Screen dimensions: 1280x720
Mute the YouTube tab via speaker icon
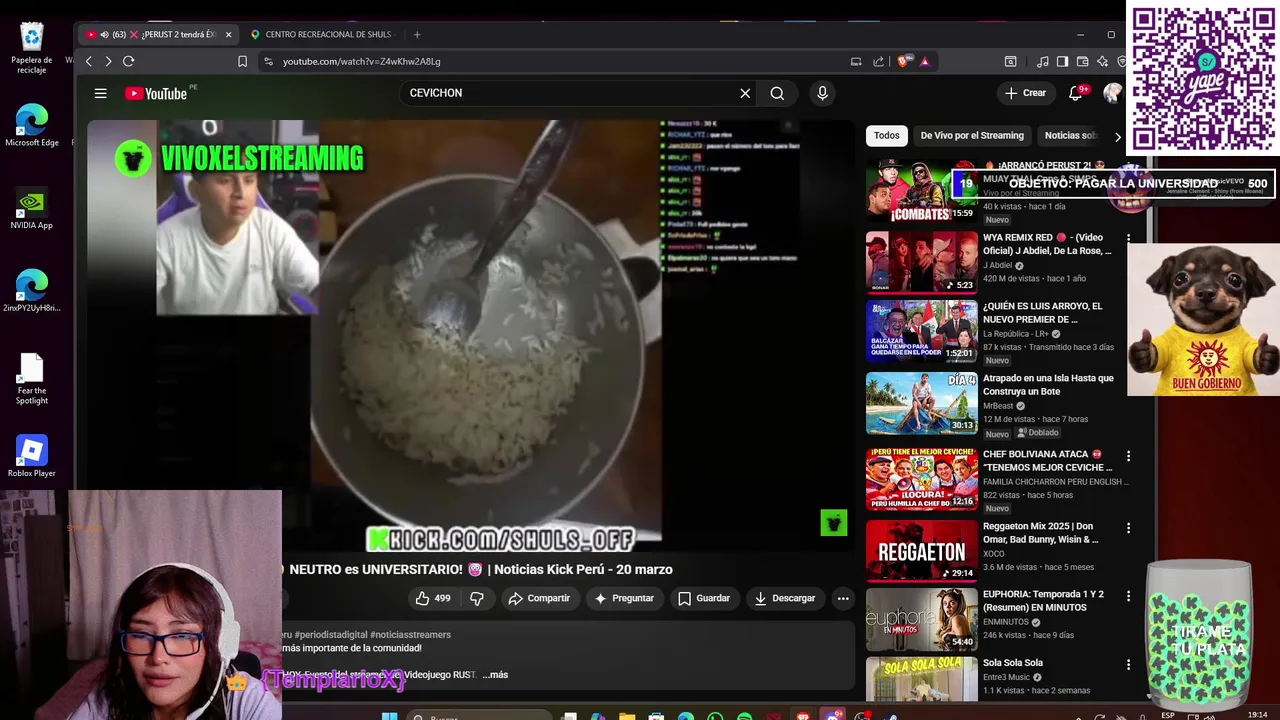coord(105,34)
